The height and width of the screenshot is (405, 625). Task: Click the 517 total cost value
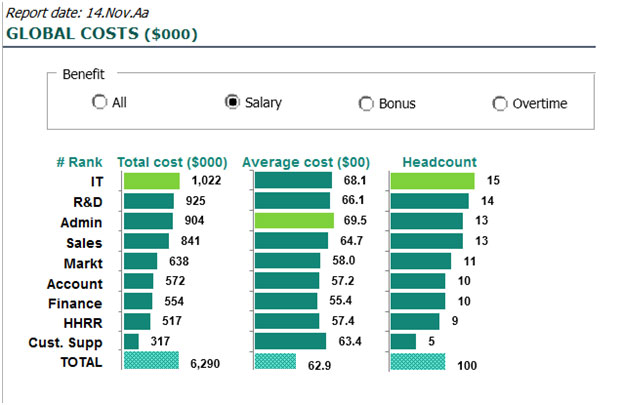(x=172, y=320)
